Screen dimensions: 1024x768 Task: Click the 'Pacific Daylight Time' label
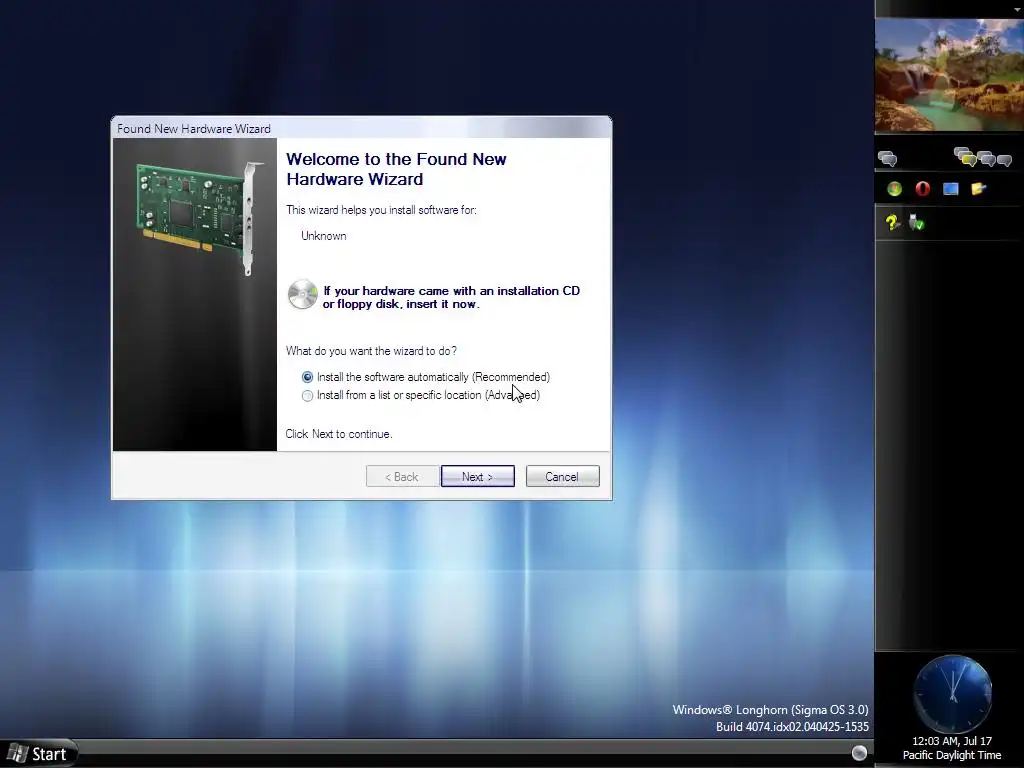coord(952,756)
